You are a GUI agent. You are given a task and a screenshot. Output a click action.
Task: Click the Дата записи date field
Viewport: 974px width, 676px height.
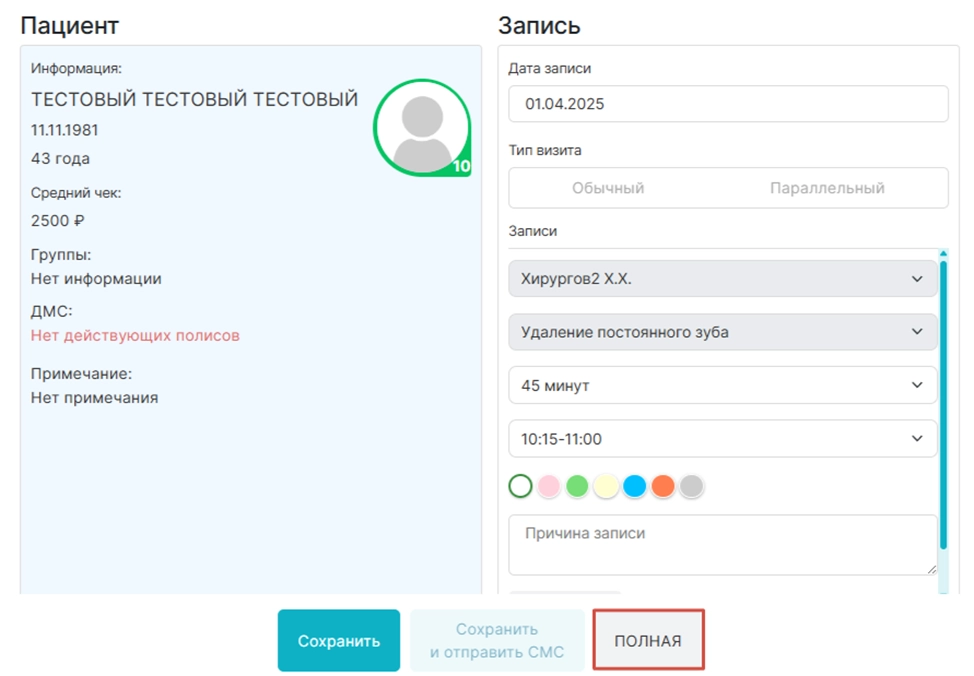click(x=728, y=104)
